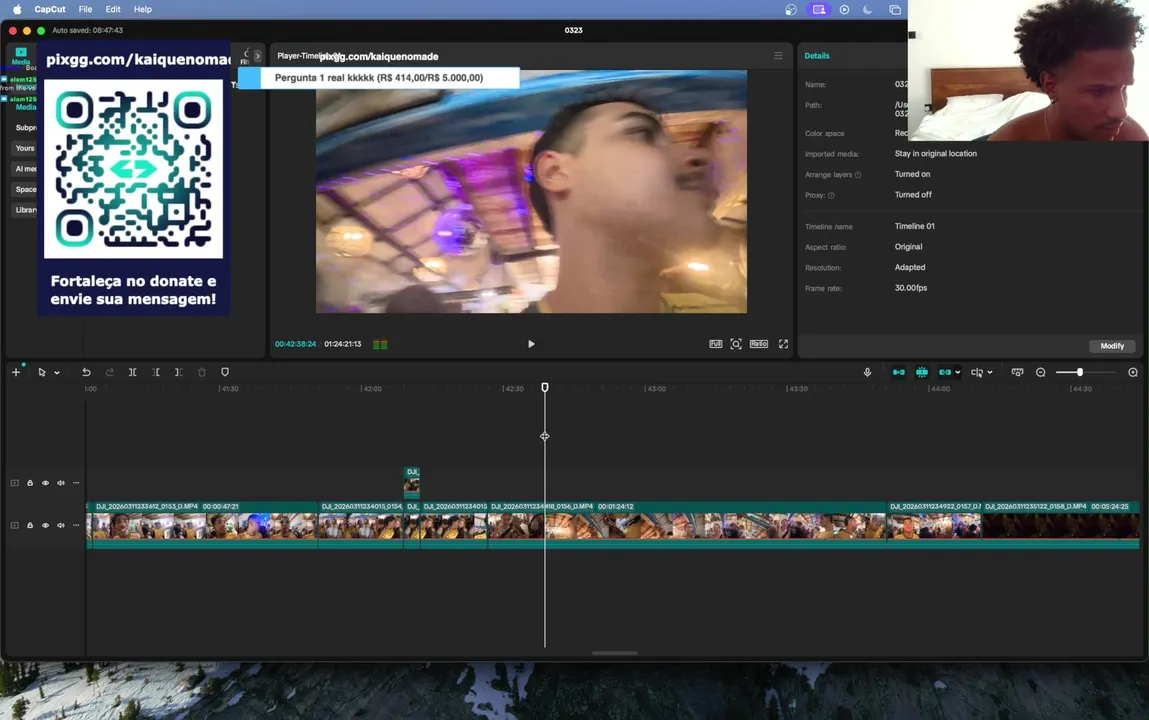Click the Arrange layers info icon
The image size is (1149, 720).
pos(858,175)
